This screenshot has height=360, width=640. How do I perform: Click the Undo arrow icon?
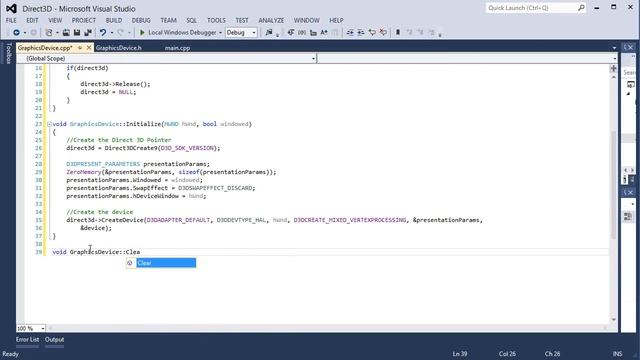point(103,33)
